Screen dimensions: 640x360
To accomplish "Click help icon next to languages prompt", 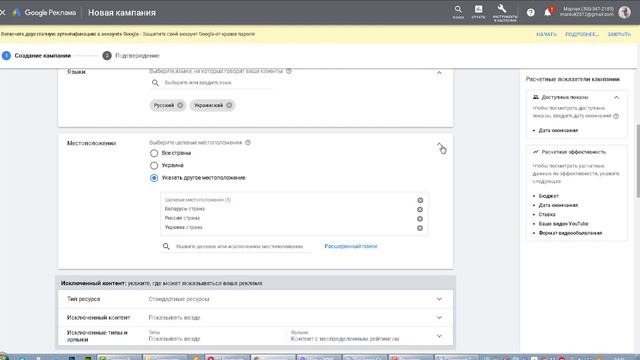I will pos(289,71).
